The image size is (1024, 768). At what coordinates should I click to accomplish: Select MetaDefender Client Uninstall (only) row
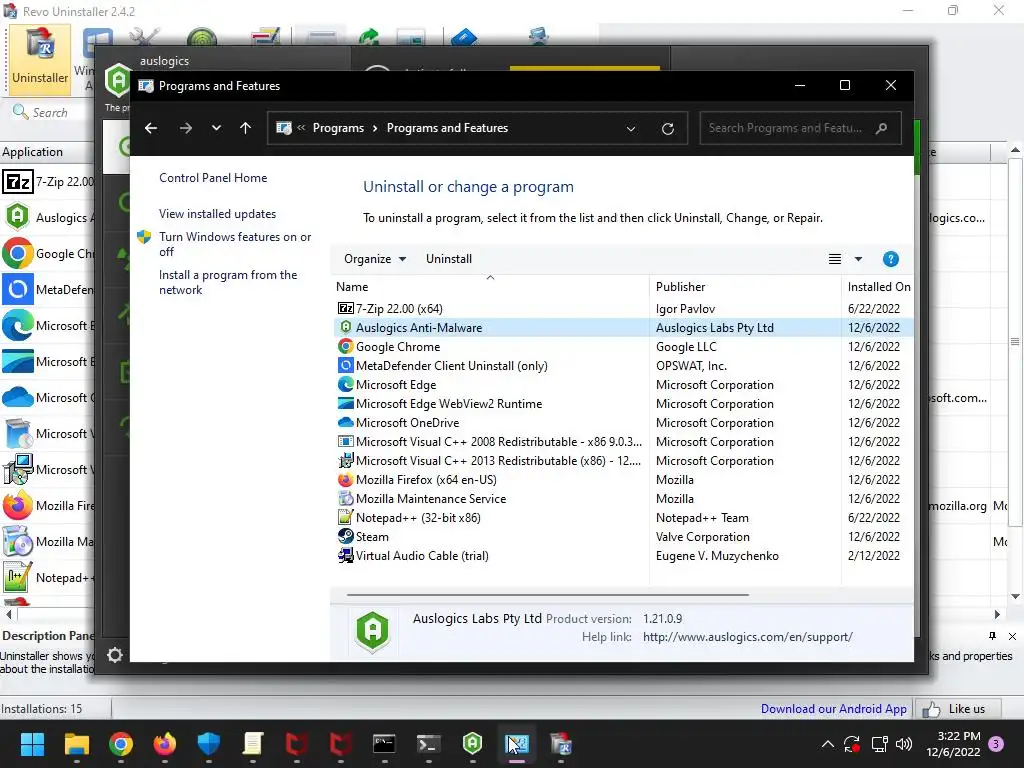623,366
